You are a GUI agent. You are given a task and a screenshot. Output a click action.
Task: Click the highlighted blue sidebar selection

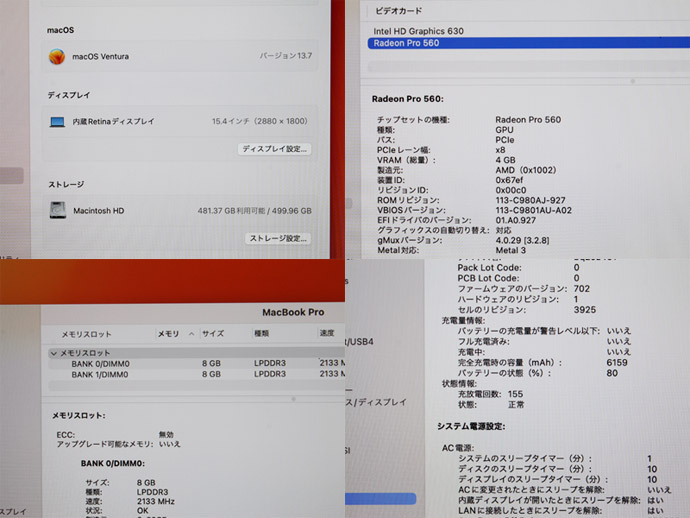380,499
